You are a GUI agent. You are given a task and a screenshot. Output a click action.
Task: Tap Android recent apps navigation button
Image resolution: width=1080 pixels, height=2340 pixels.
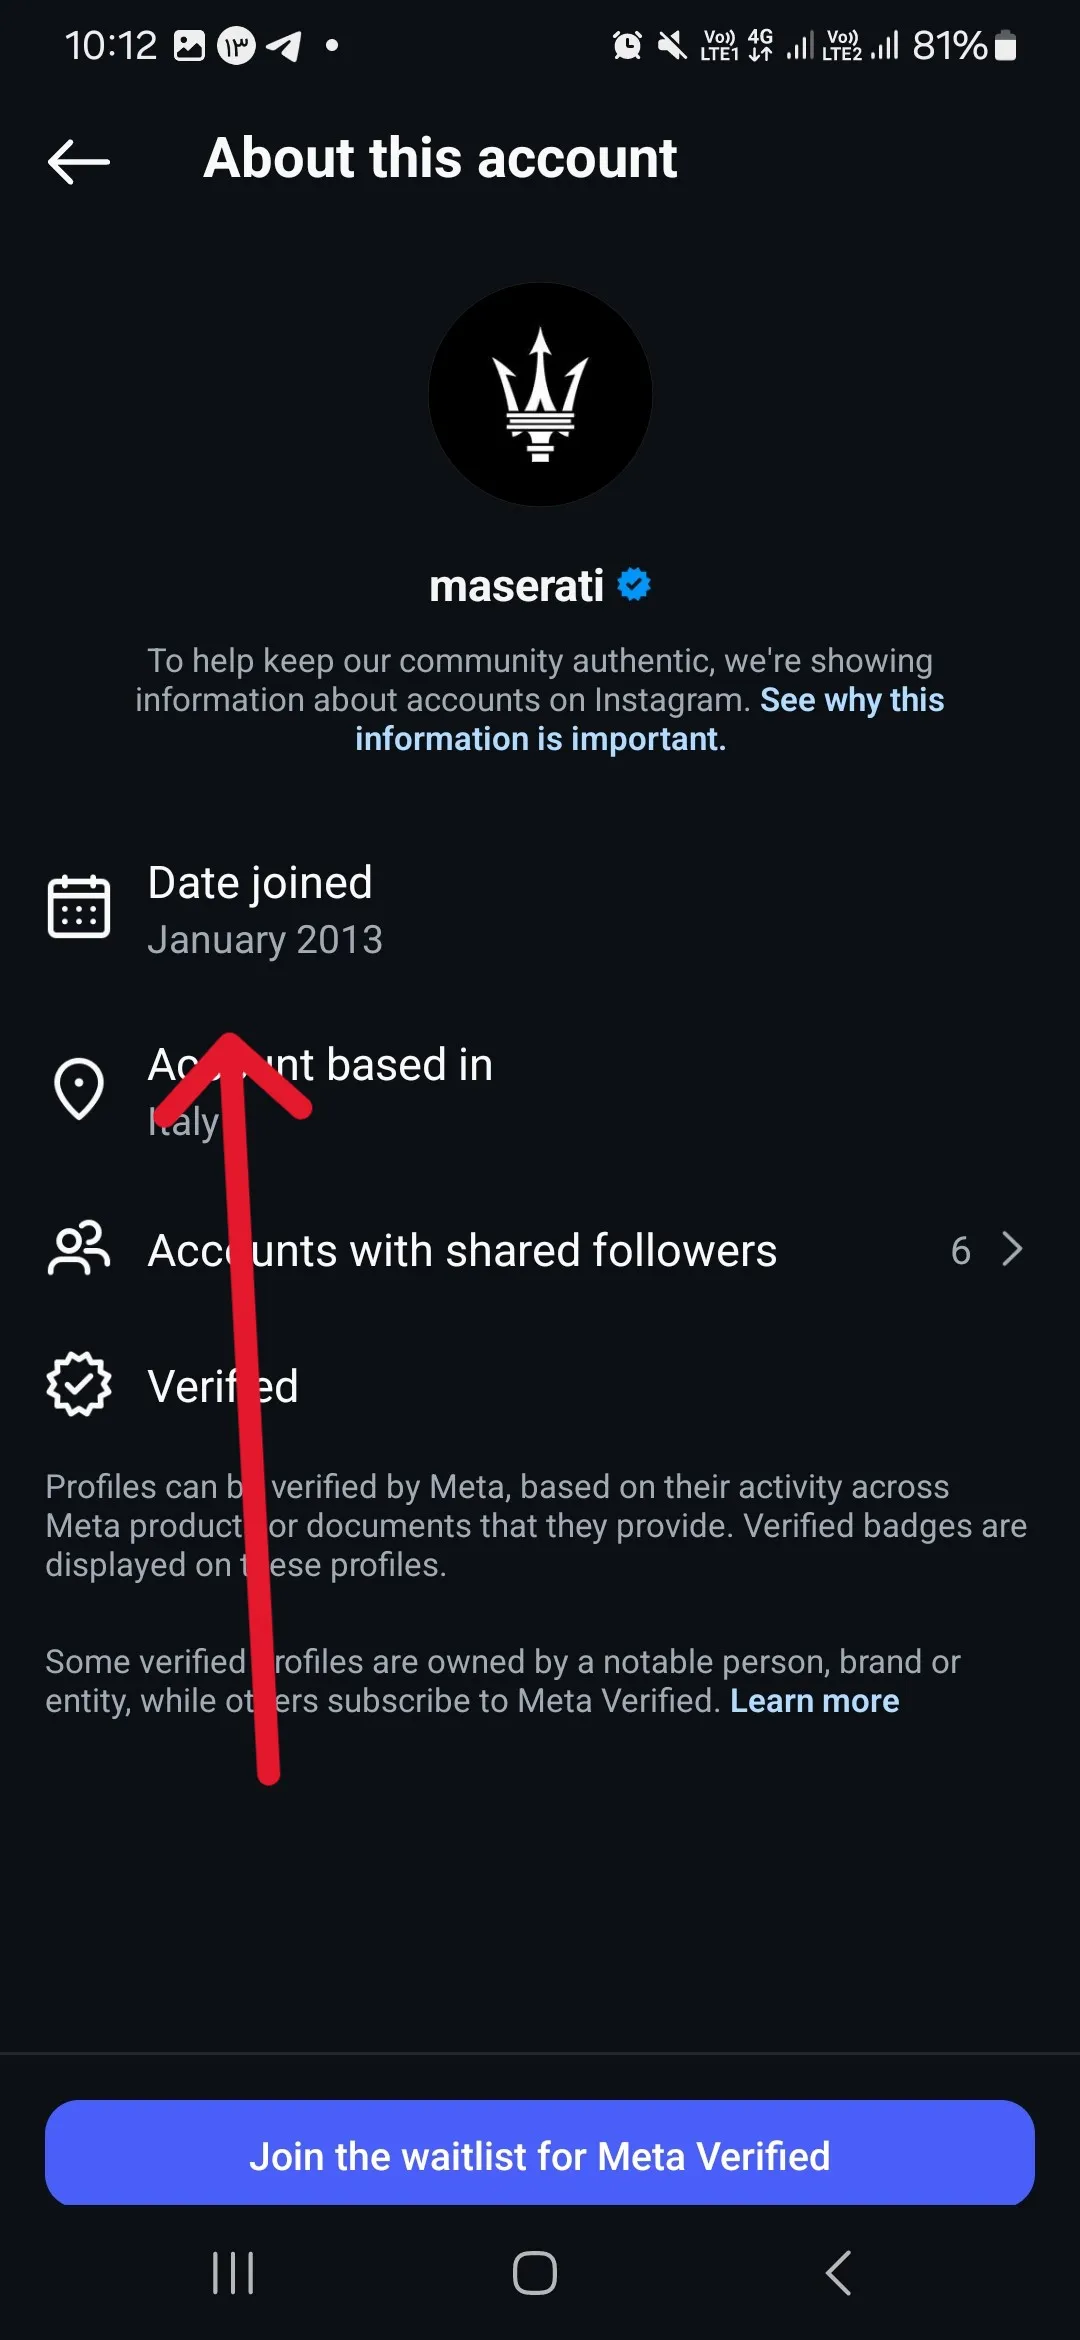click(233, 2273)
